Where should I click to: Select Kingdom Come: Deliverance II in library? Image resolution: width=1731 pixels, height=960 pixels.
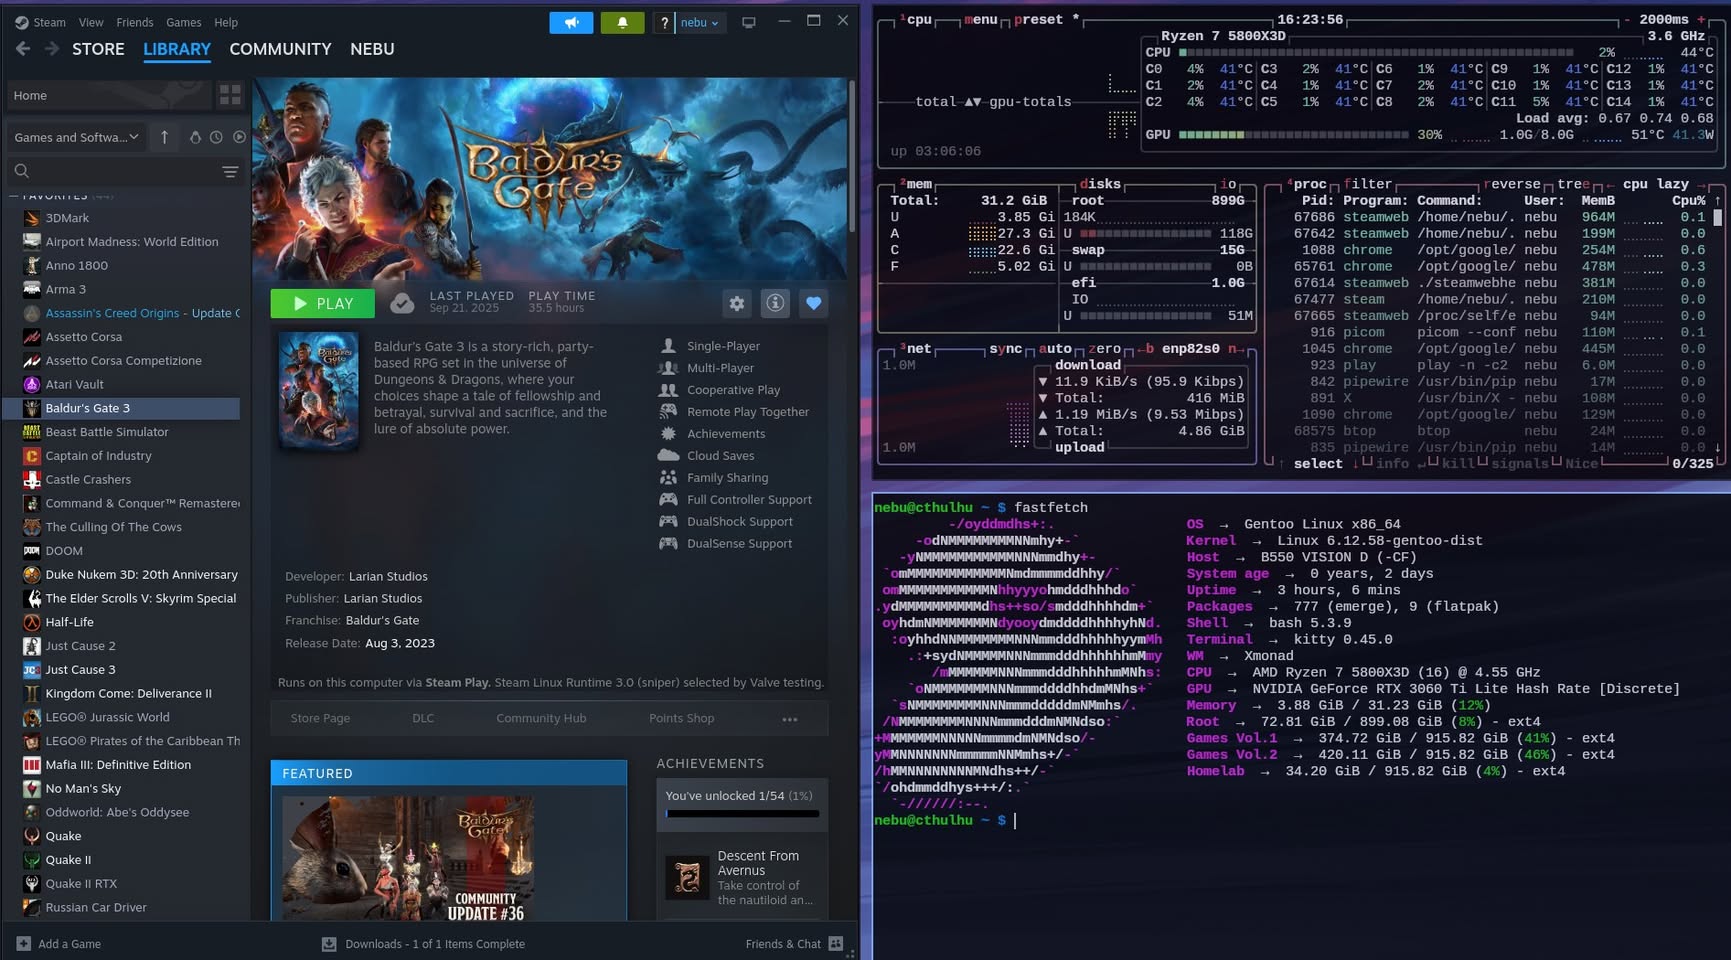pyautogui.click(x=128, y=693)
